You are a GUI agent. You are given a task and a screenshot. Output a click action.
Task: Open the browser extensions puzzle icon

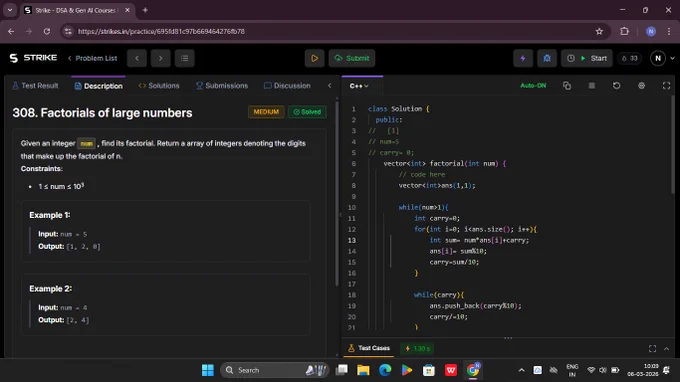point(624,31)
